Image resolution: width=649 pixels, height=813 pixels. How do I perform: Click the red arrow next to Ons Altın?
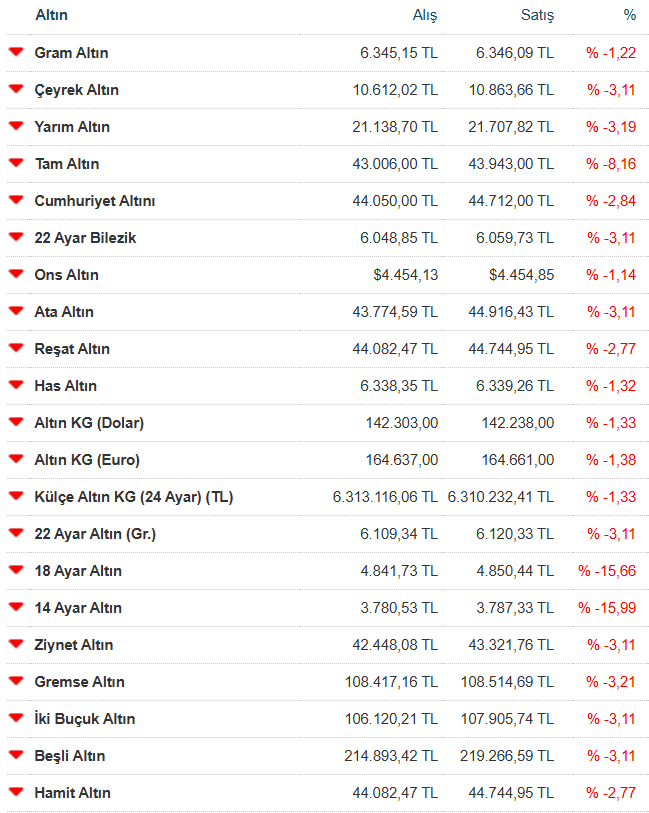[16, 274]
